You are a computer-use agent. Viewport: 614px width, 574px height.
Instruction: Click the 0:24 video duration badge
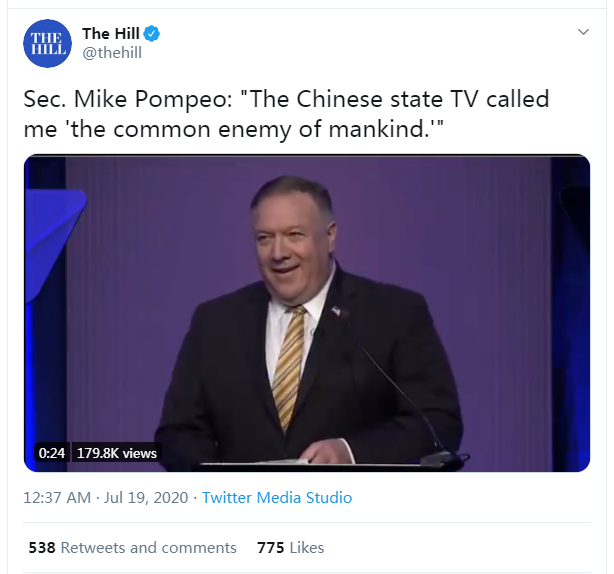click(52, 453)
